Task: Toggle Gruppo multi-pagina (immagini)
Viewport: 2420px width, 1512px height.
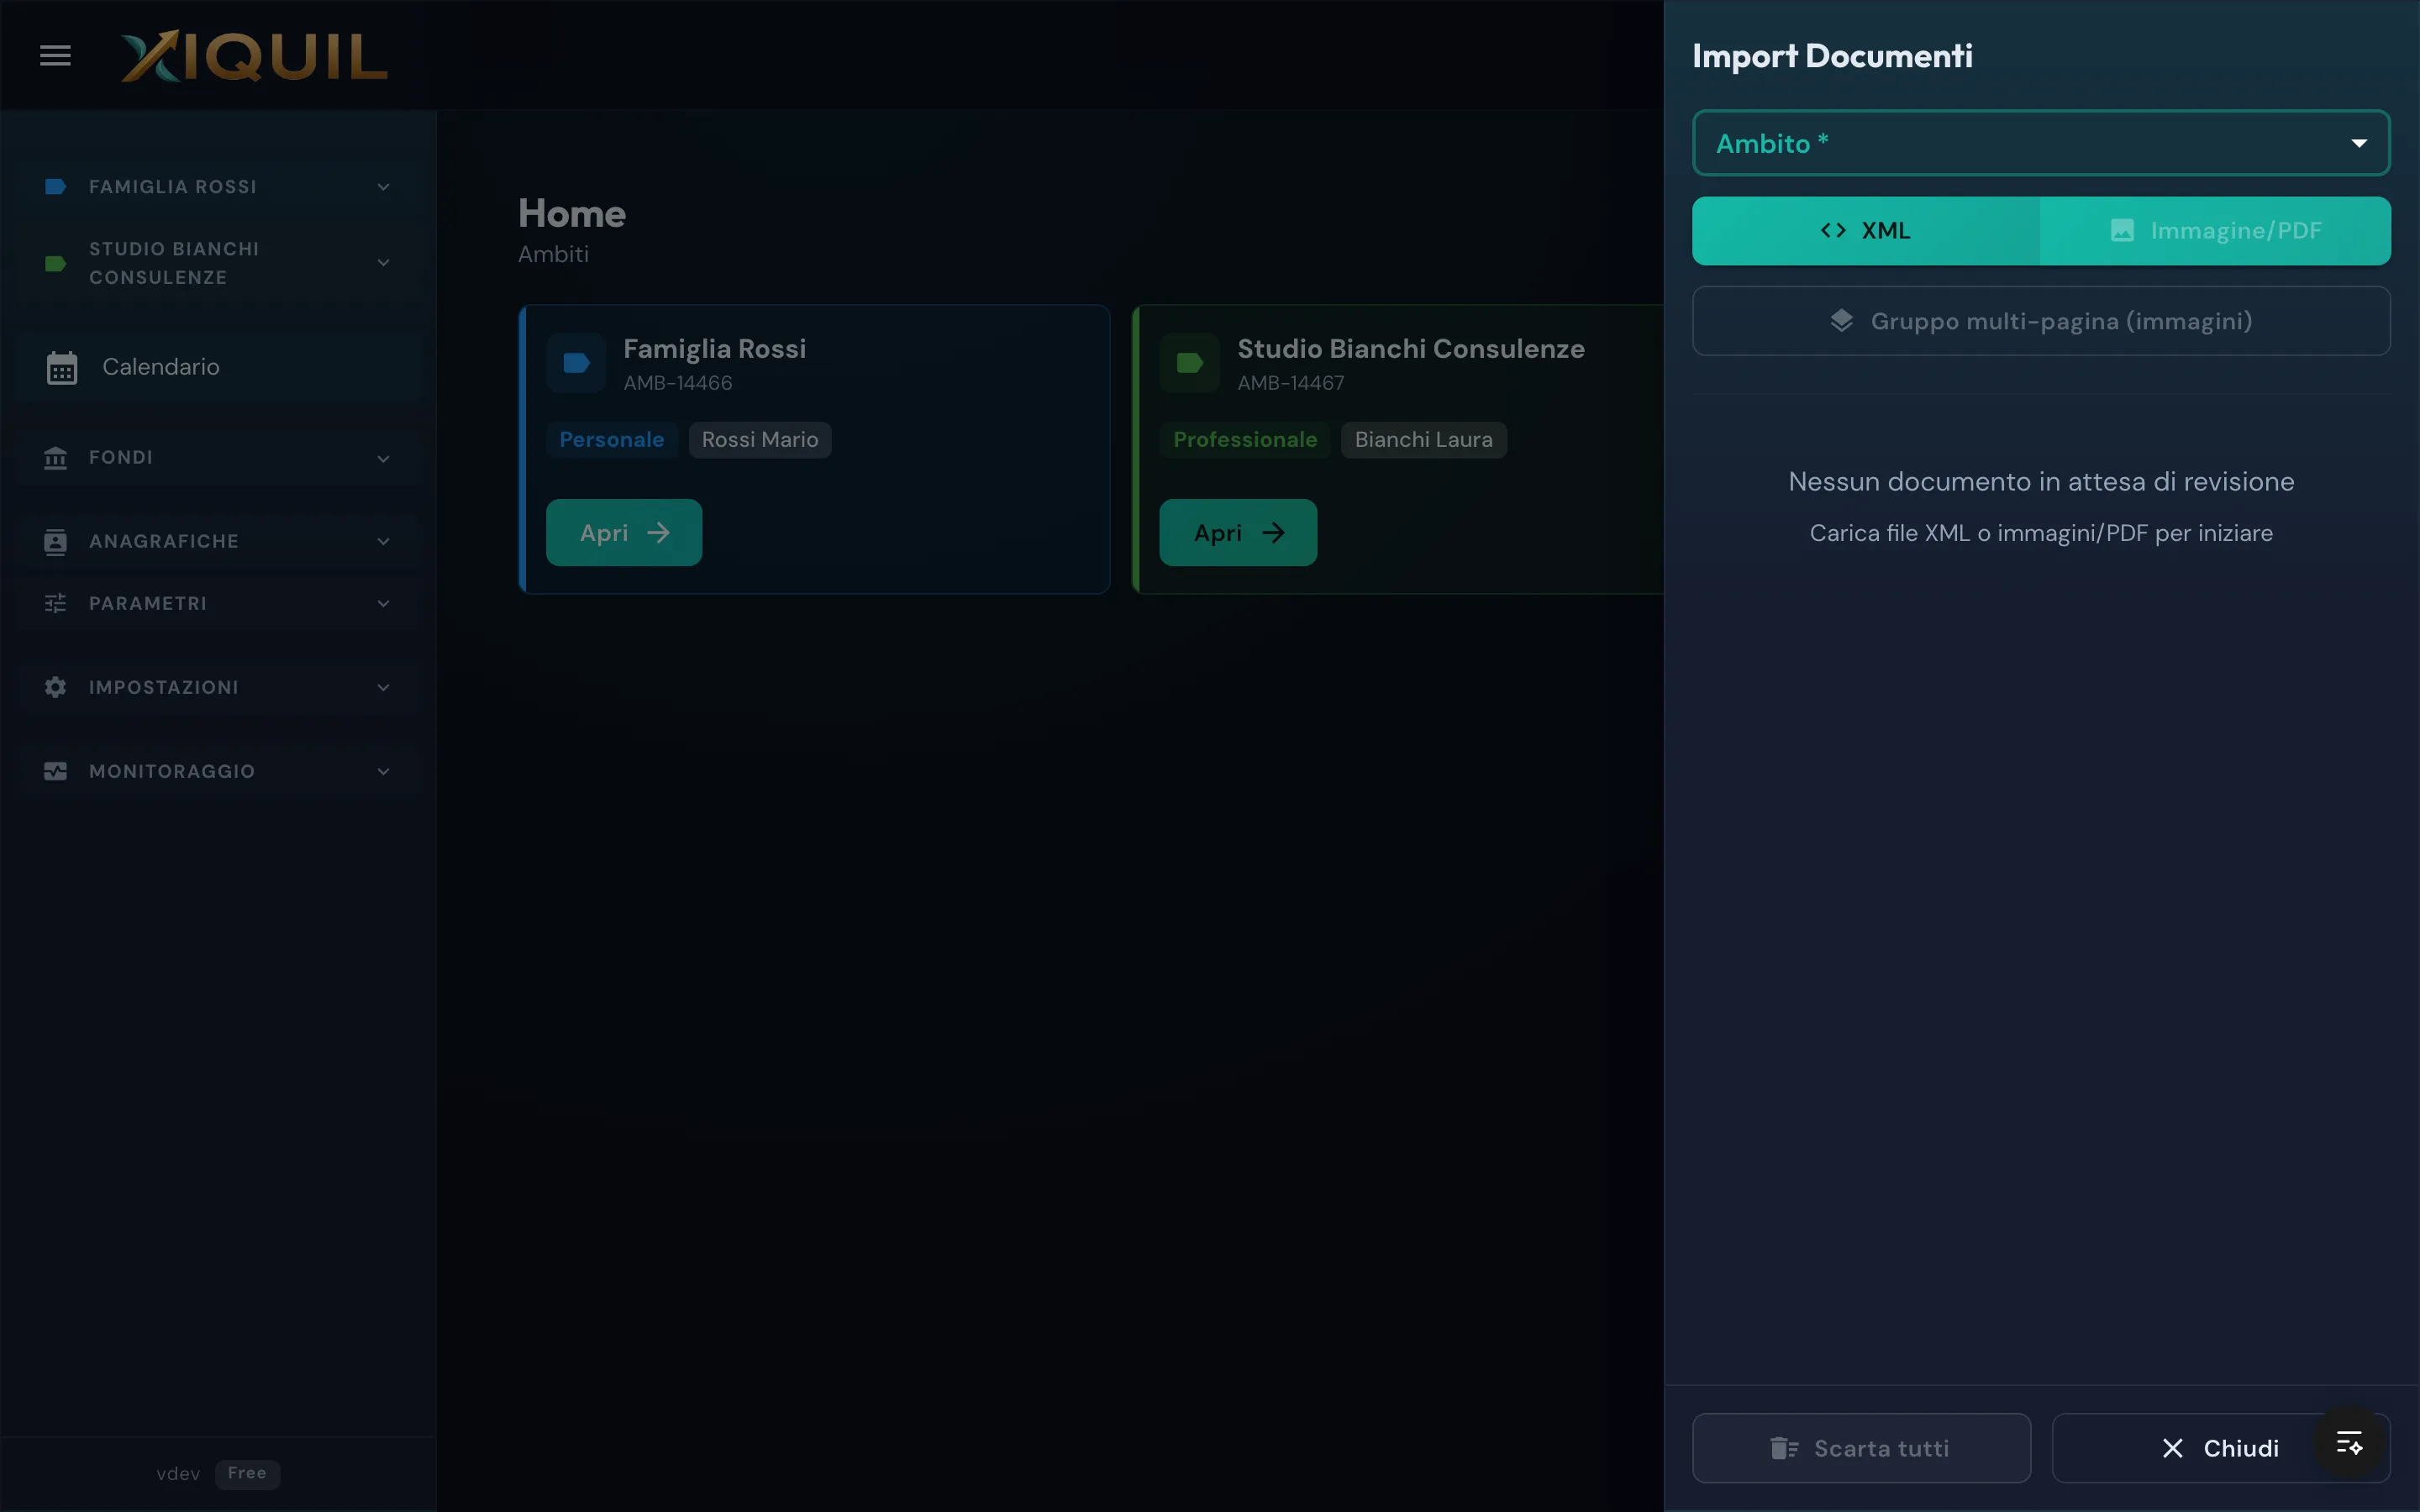Action: point(2041,321)
